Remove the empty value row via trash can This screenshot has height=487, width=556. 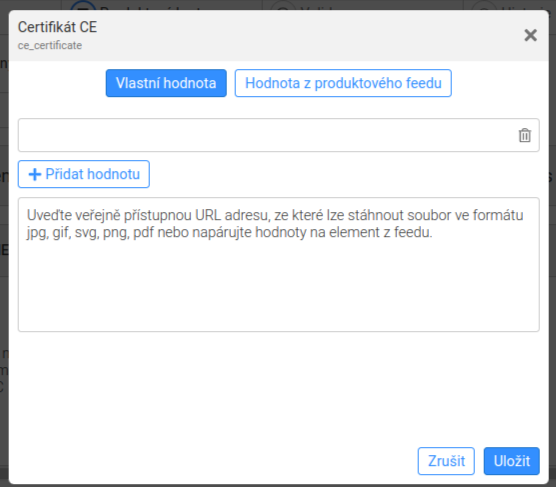525,135
